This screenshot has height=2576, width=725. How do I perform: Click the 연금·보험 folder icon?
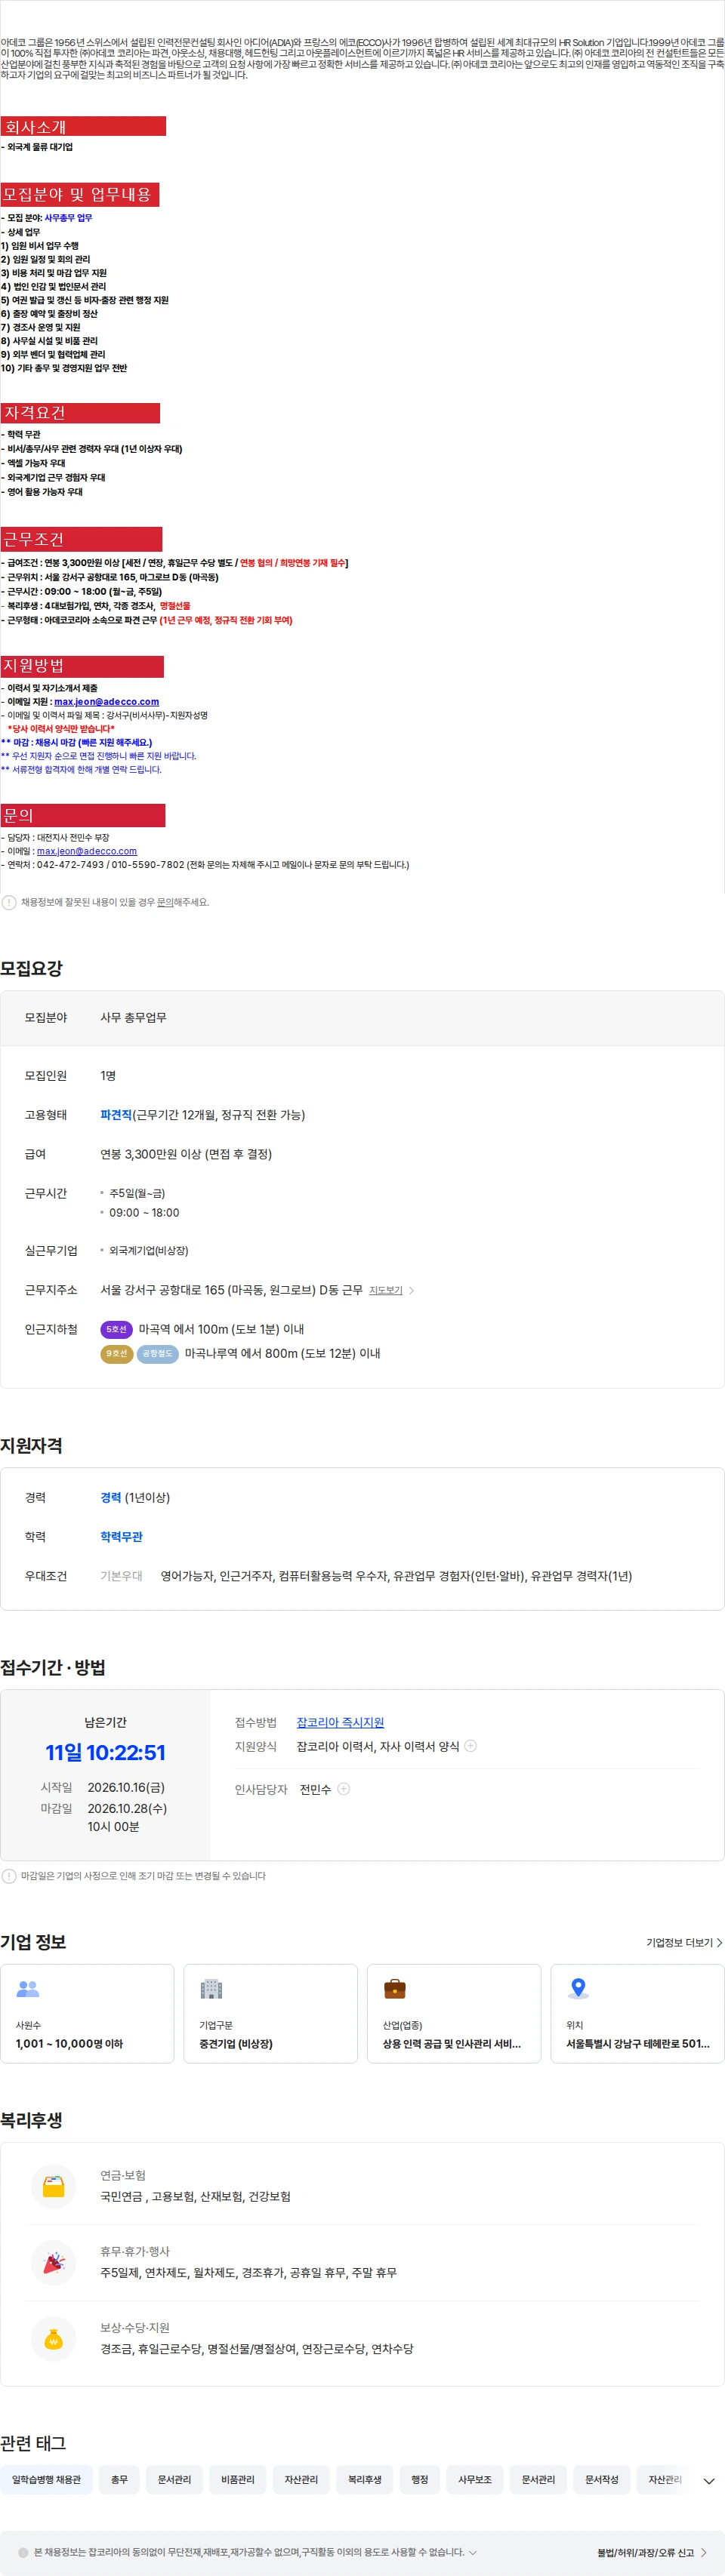click(54, 2186)
